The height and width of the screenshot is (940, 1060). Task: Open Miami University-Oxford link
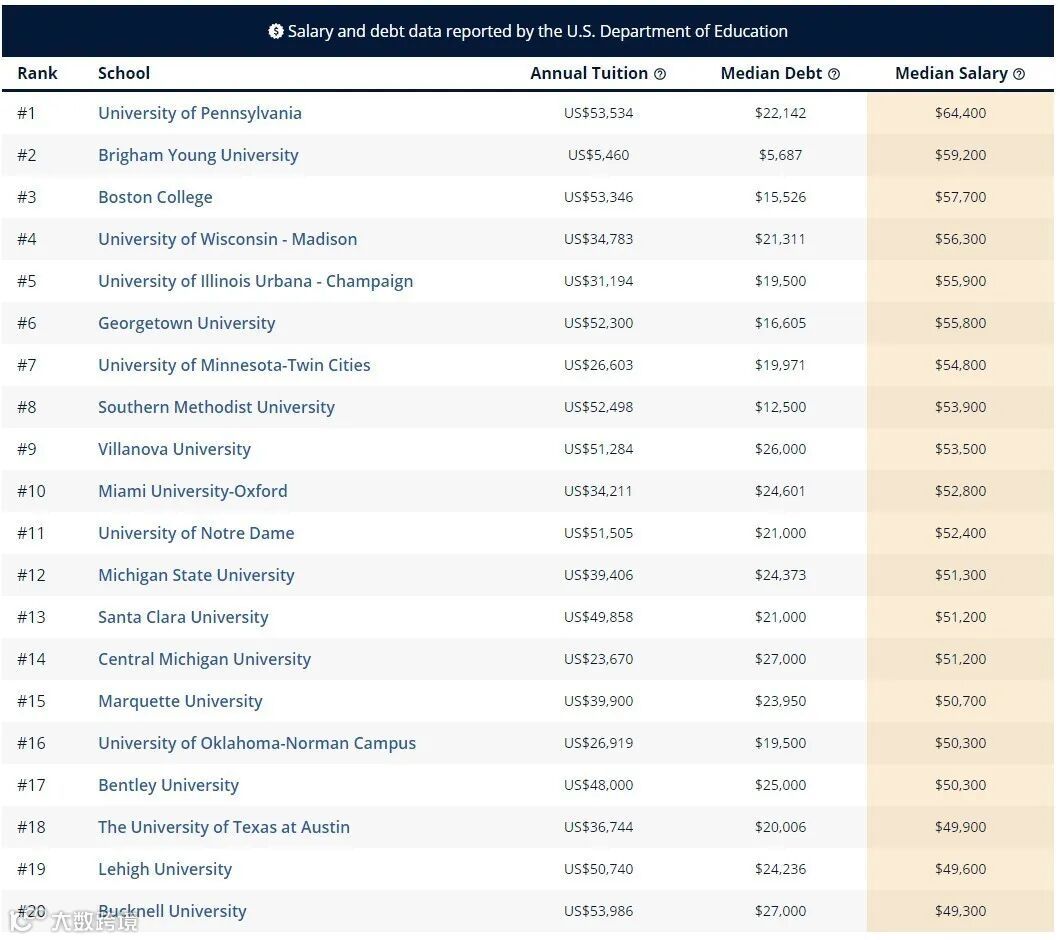pyautogui.click(x=193, y=490)
